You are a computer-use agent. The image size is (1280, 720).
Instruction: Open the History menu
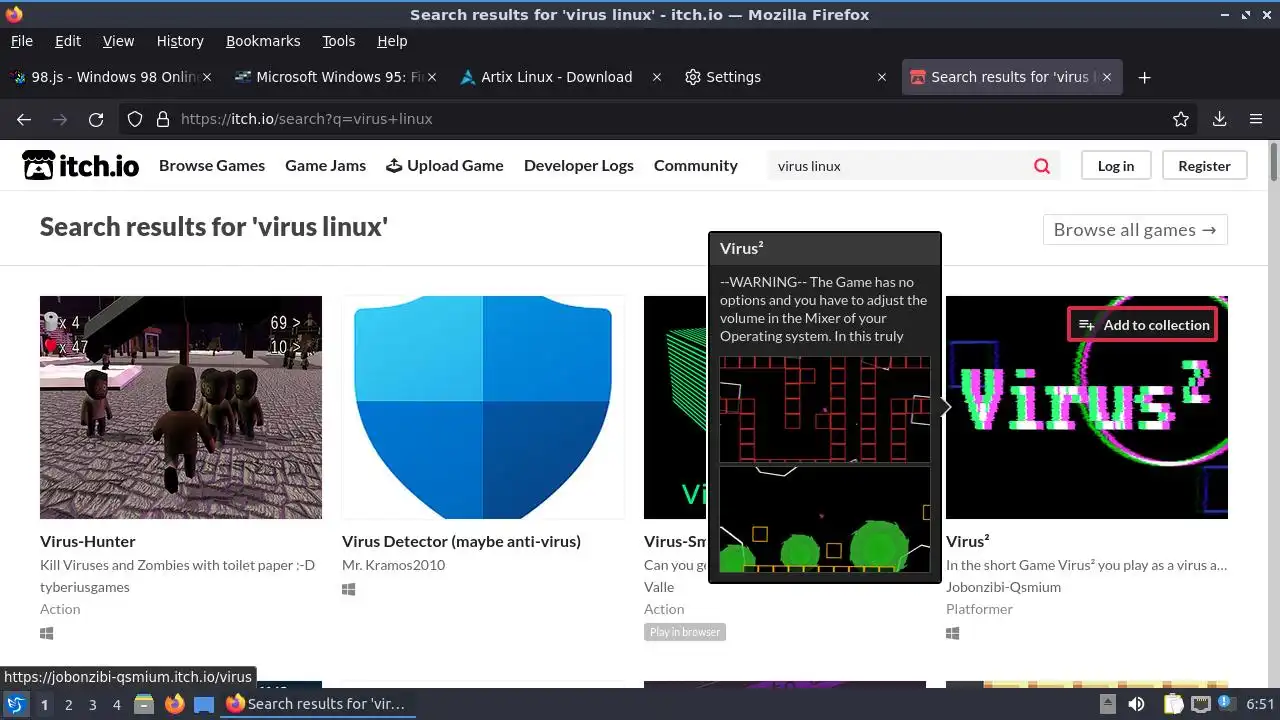(x=180, y=41)
